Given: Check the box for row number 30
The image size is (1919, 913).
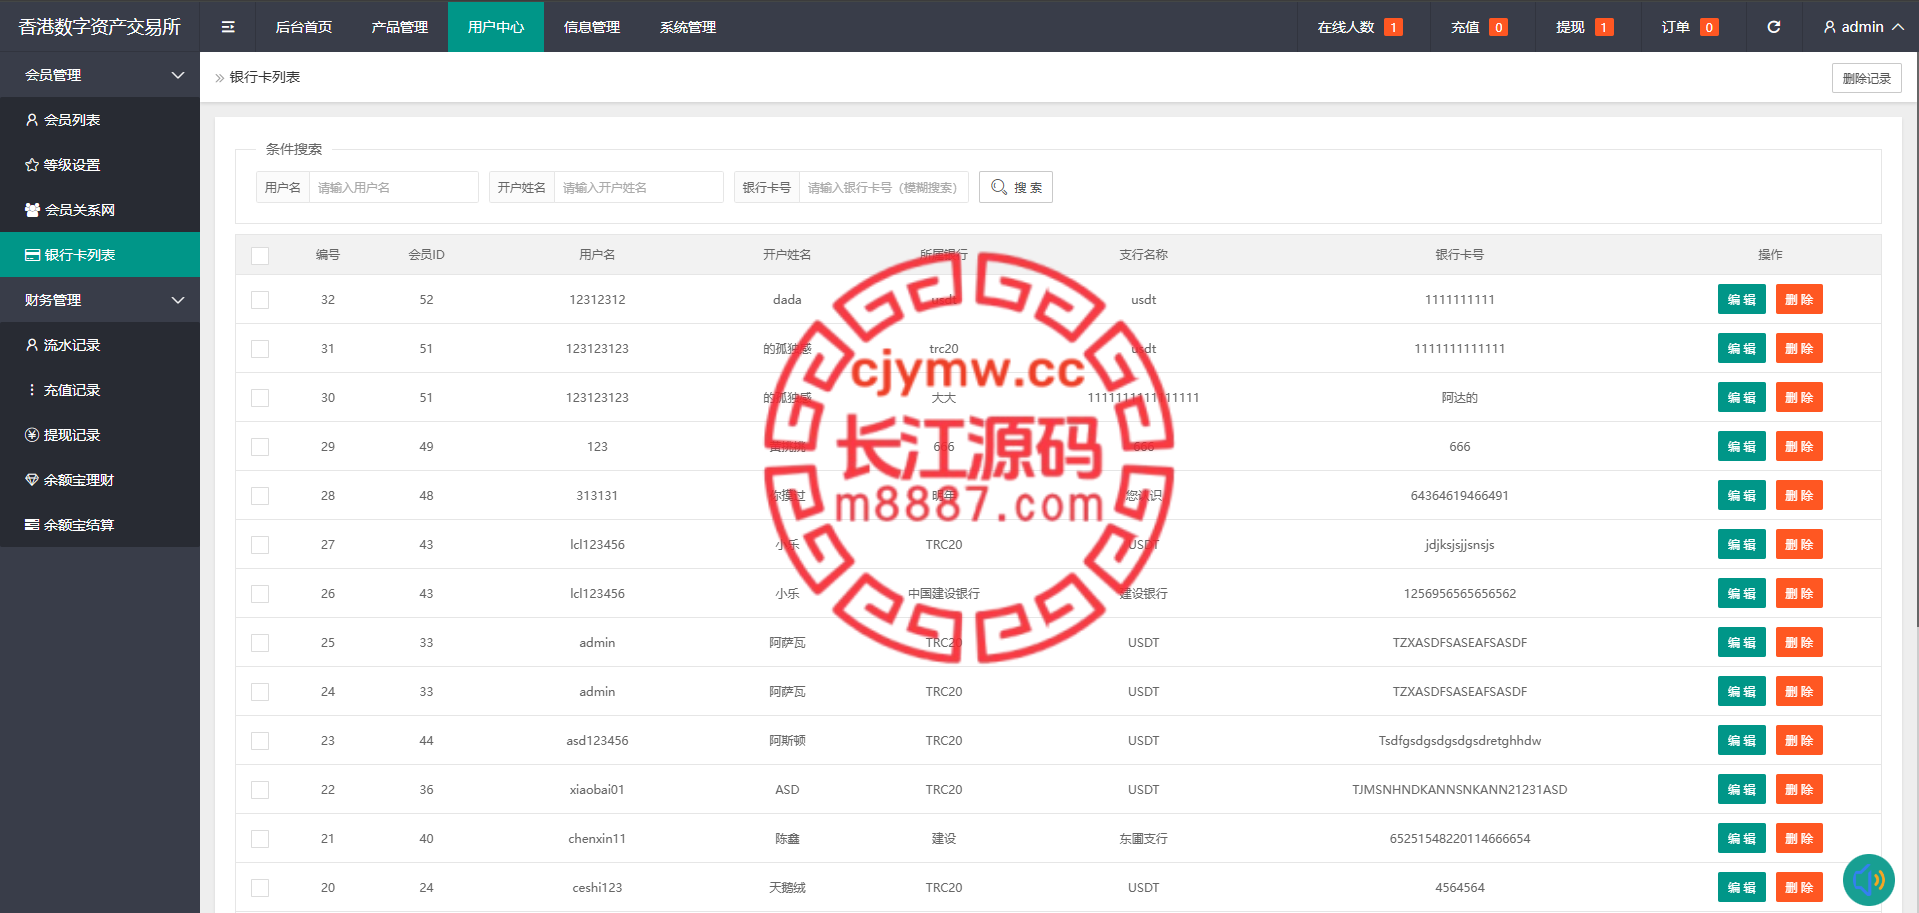Looking at the screenshot, I should [x=260, y=398].
